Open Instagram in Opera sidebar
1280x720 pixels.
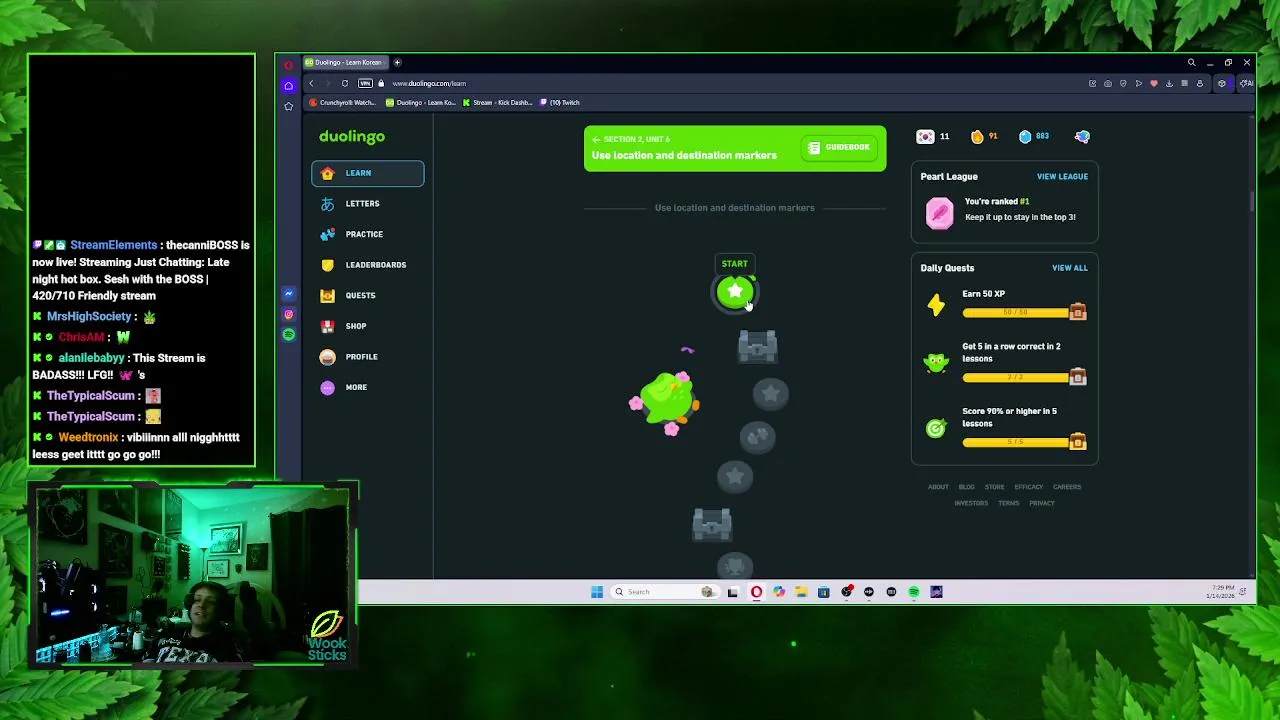click(289, 314)
